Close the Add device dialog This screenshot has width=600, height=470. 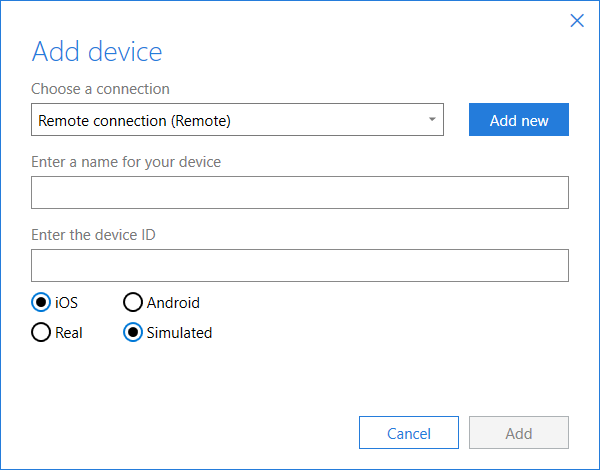(577, 21)
